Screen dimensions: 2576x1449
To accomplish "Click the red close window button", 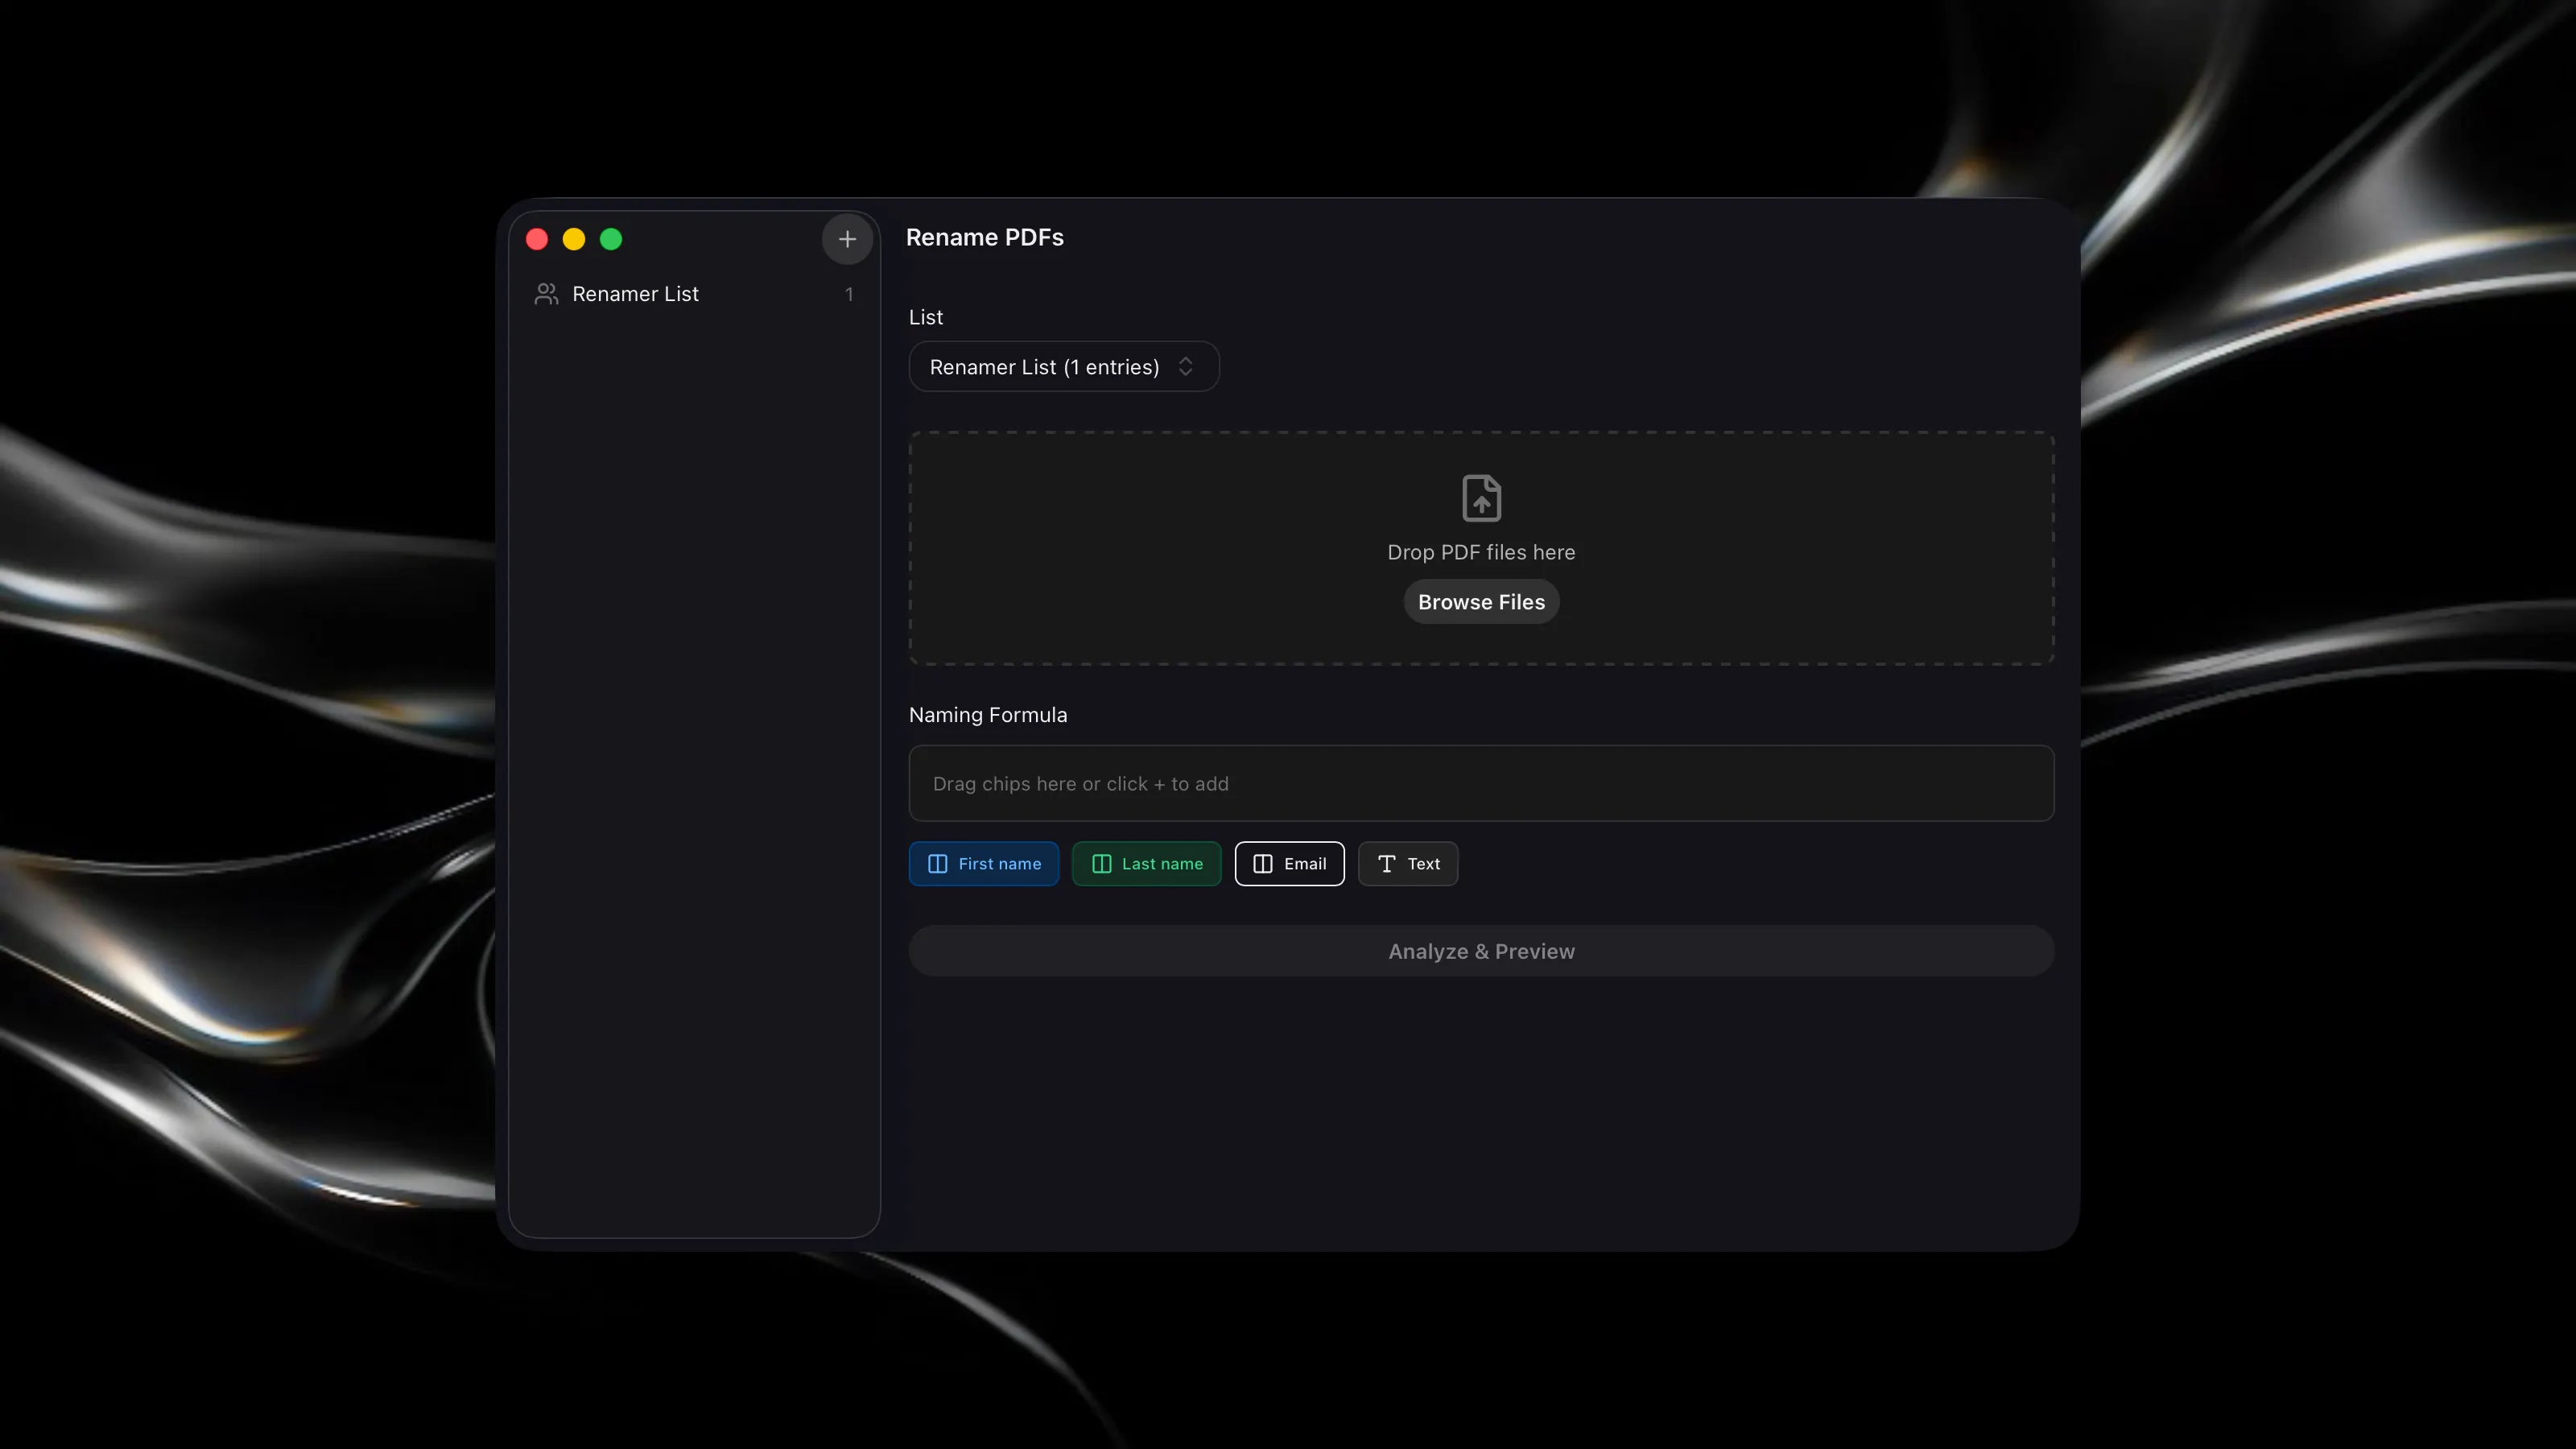I will (x=537, y=239).
